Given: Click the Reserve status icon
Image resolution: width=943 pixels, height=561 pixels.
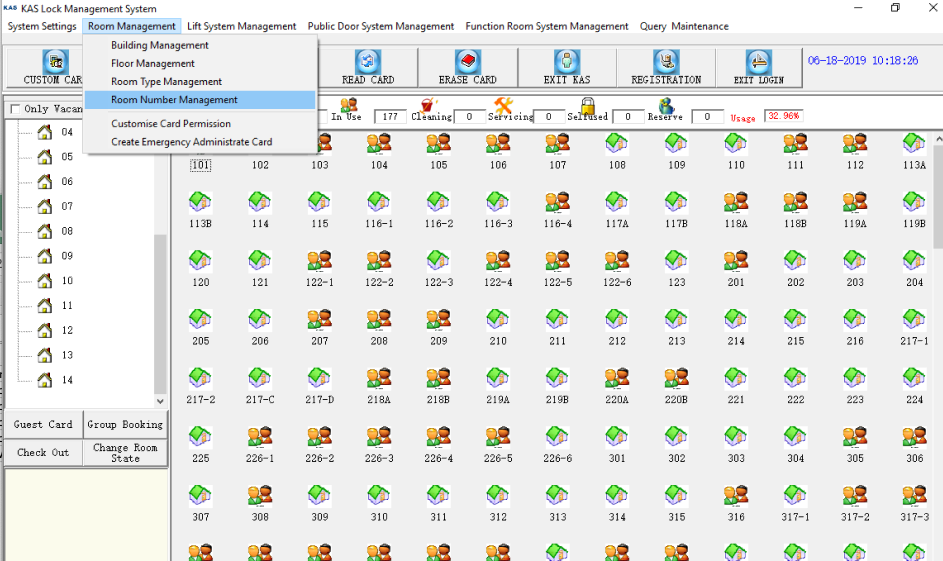Looking at the screenshot, I should (666, 106).
